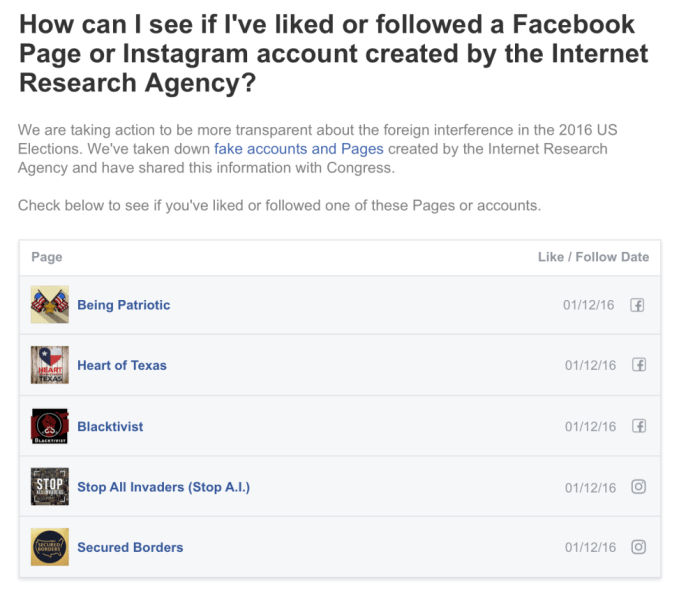Open Being Patriotic page thumbnail
This screenshot has height=591, width=679.
coord(50,305)
